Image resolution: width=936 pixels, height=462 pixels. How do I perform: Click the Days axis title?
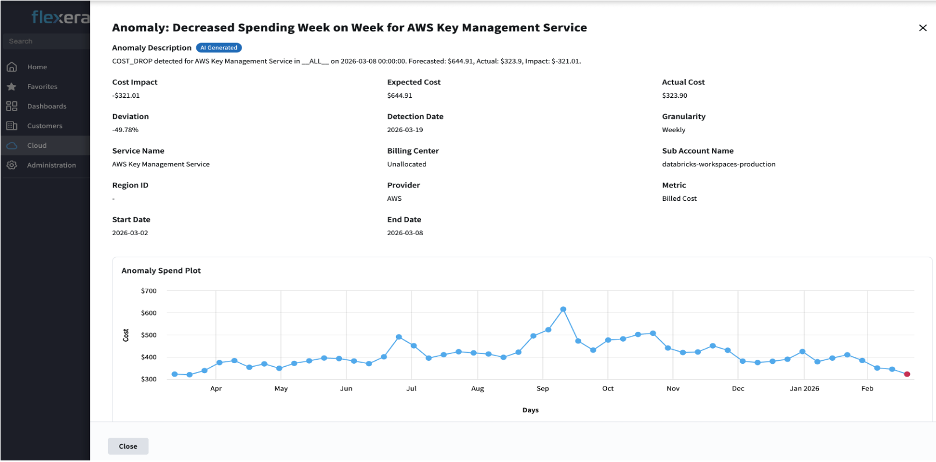(x=531, y=410)
